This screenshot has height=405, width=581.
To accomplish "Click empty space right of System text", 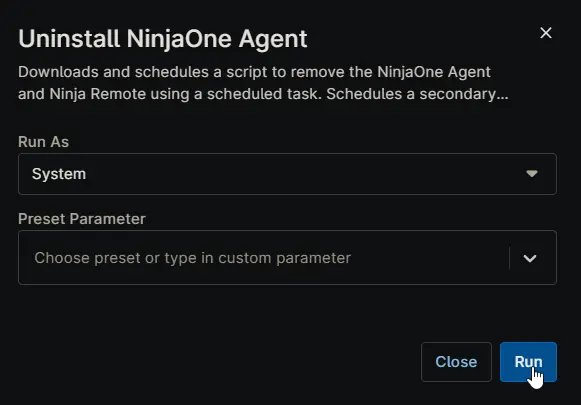I will coord(304,174).
